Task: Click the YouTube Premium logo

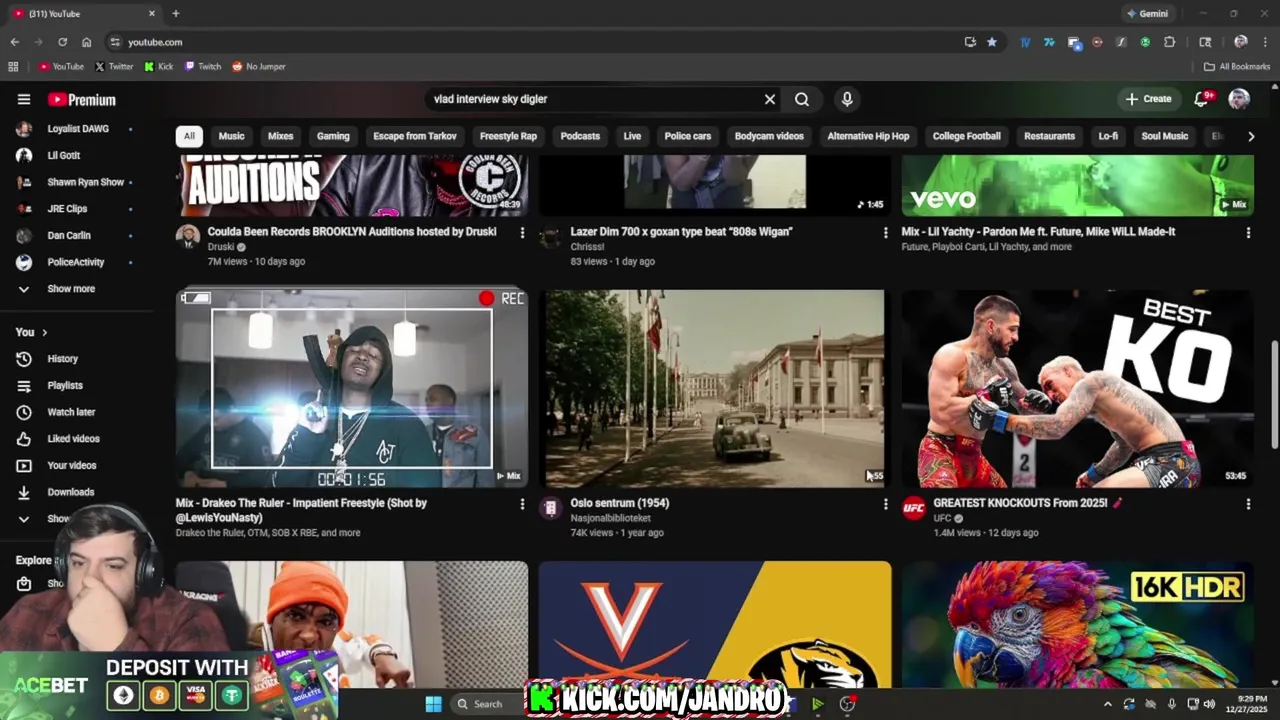Action: click(82, 100)
